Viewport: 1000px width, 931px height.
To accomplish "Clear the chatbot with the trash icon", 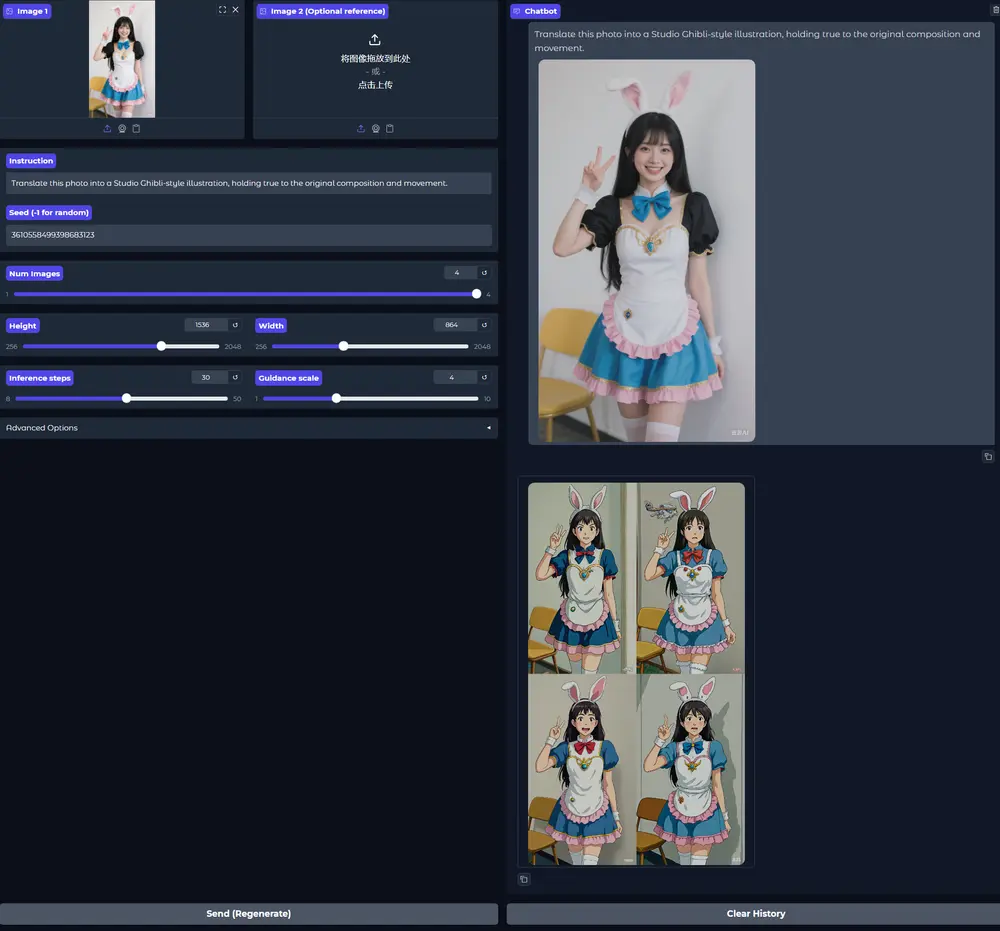I will pos(995,11).
